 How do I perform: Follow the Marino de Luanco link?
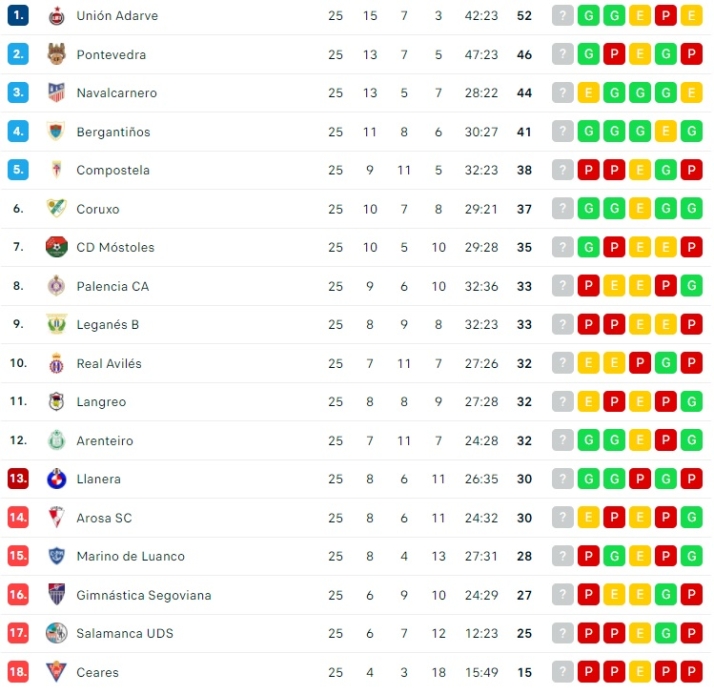(x=130, y=556)
